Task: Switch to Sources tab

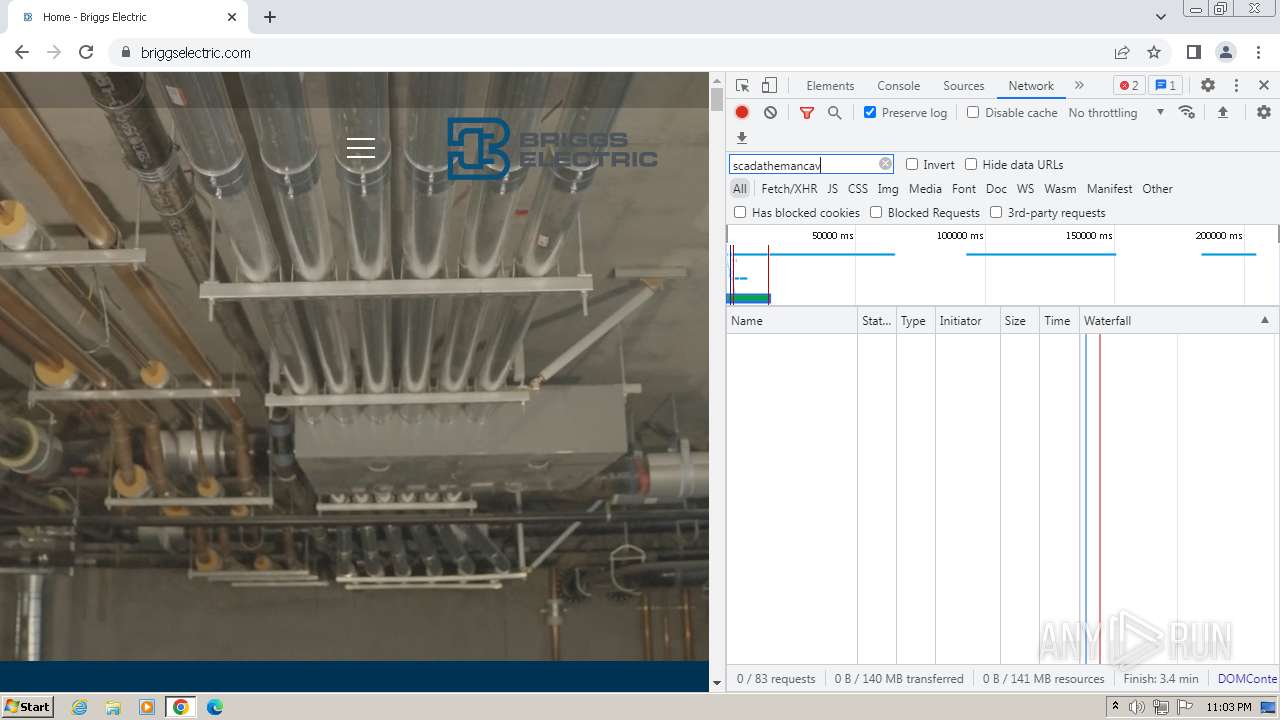Action: (964, 86)
